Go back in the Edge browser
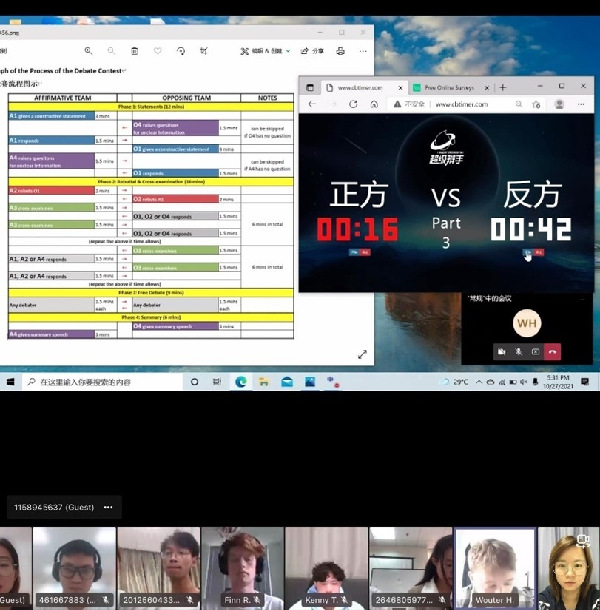The height and width of the screenshot is (610, 600). pos(311,104)
